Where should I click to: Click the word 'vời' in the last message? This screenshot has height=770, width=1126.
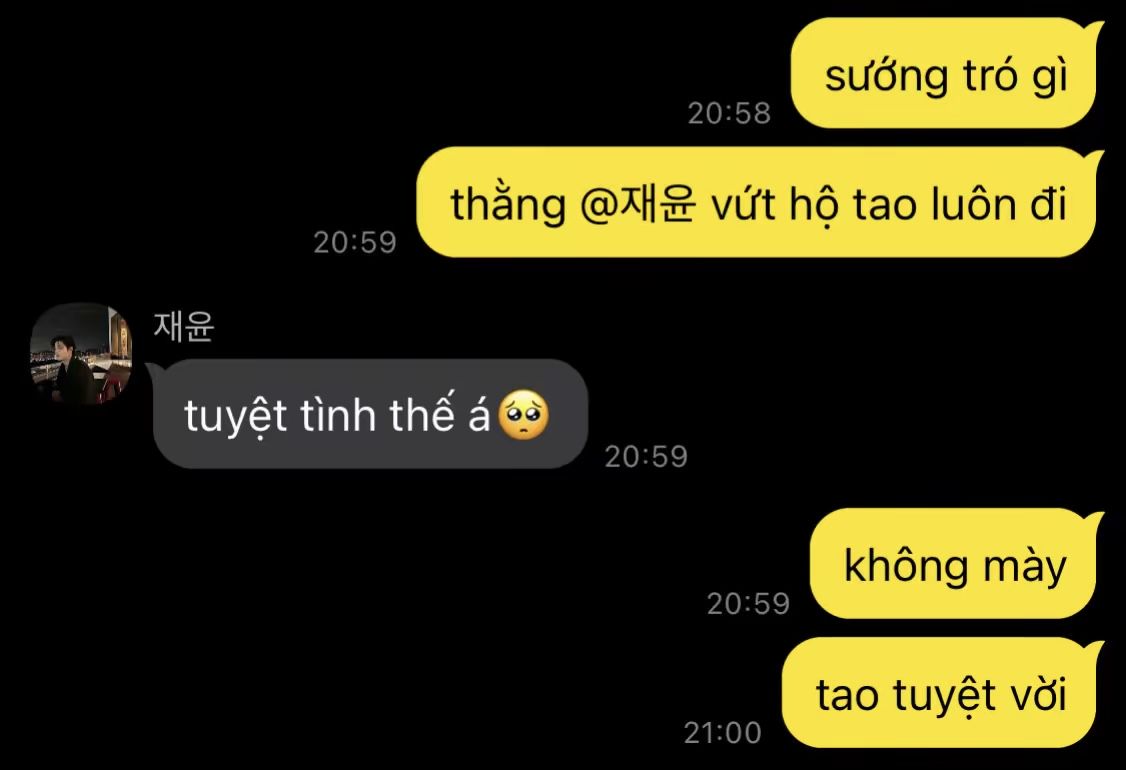(x=1038, y=695)
